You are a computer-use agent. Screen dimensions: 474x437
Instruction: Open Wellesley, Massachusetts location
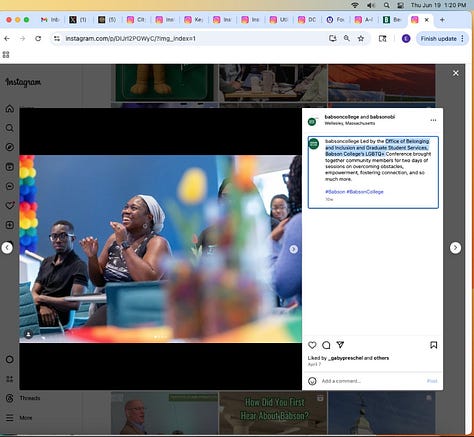350,123
